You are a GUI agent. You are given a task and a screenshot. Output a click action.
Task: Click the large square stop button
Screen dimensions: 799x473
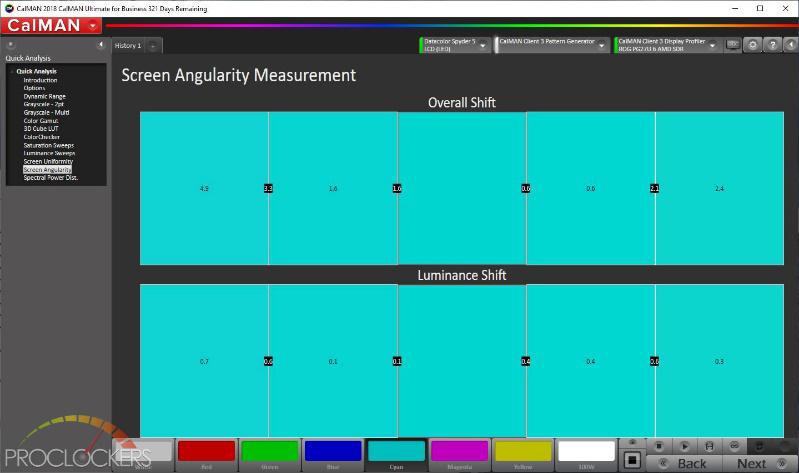point(632,460)
